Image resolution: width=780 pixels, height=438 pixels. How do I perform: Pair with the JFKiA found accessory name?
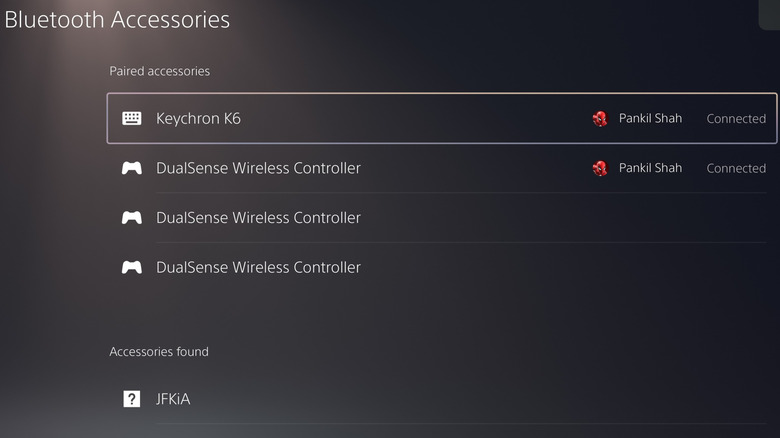pyautogui.click(x=173, y=399)
